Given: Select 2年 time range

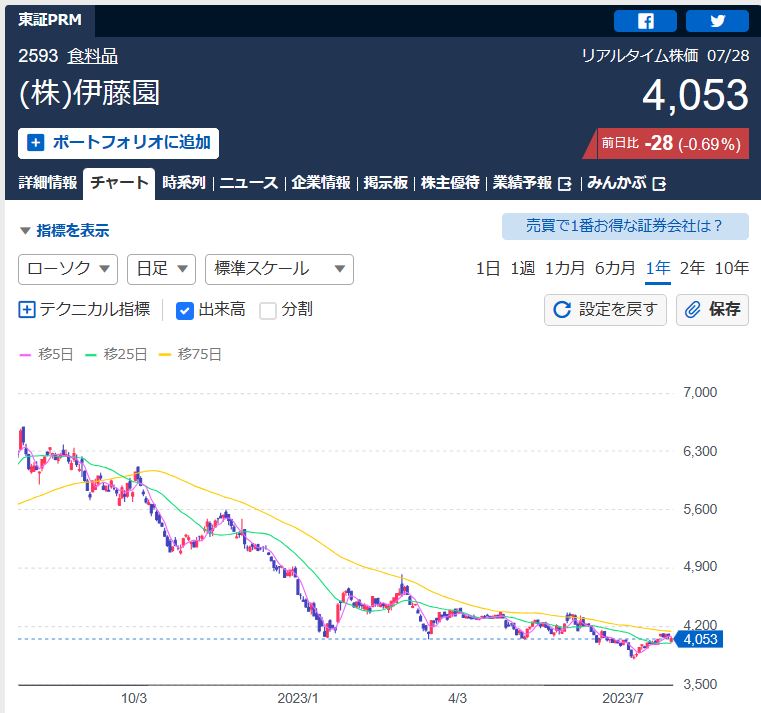Looking at the screenshot, I should [x=693, y=268].
